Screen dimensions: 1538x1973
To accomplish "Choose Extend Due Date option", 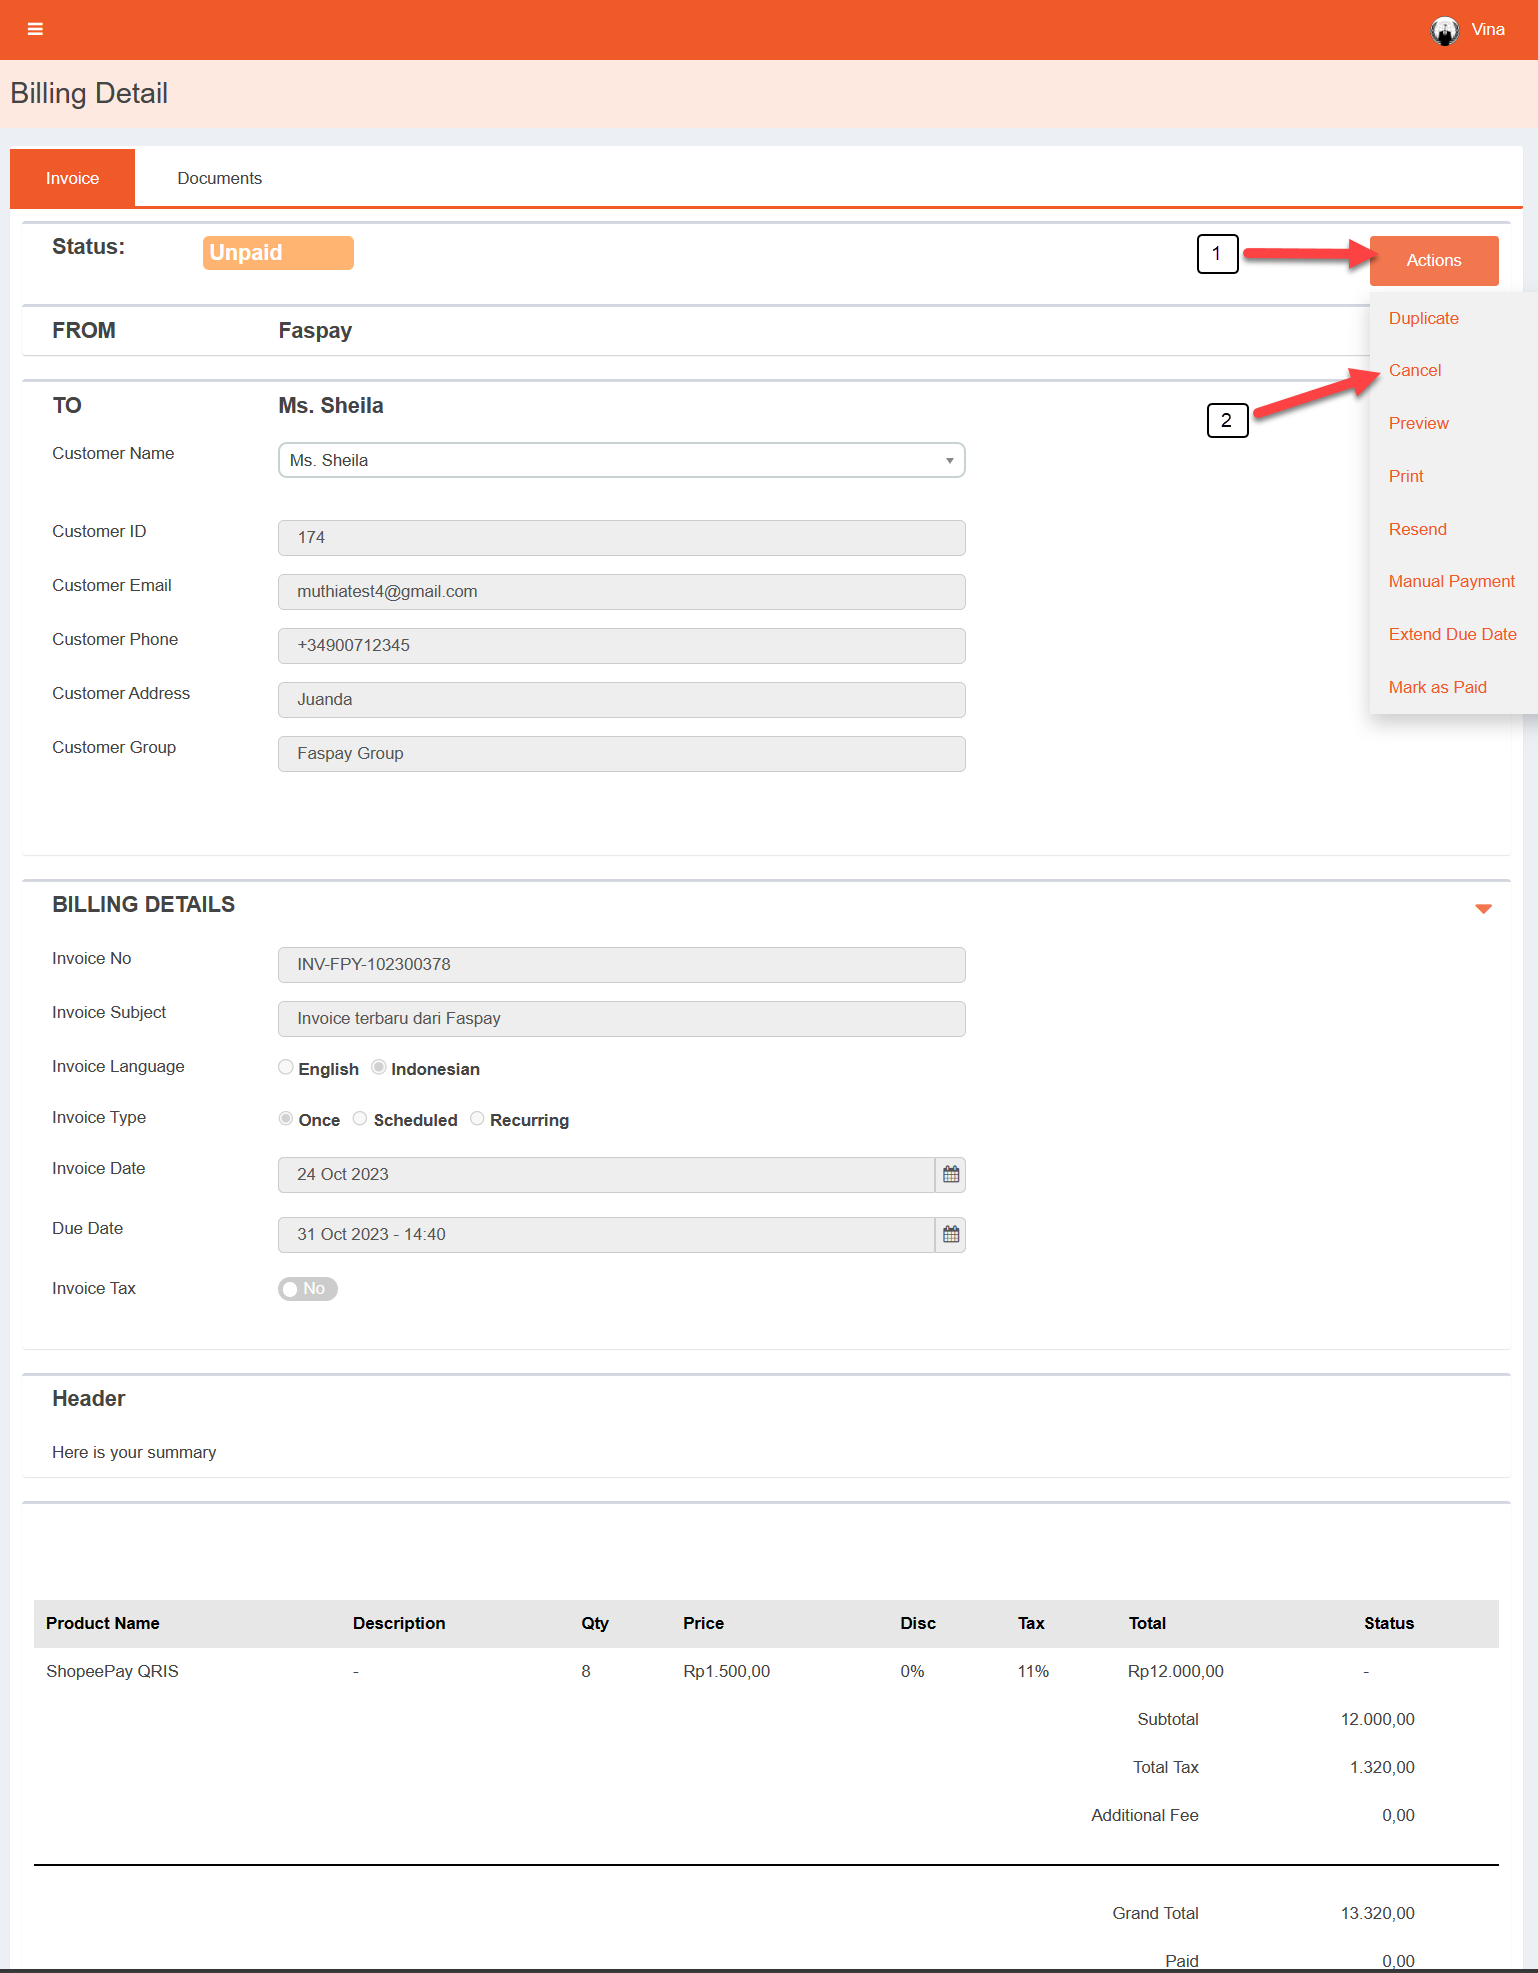I will 1452,634.
